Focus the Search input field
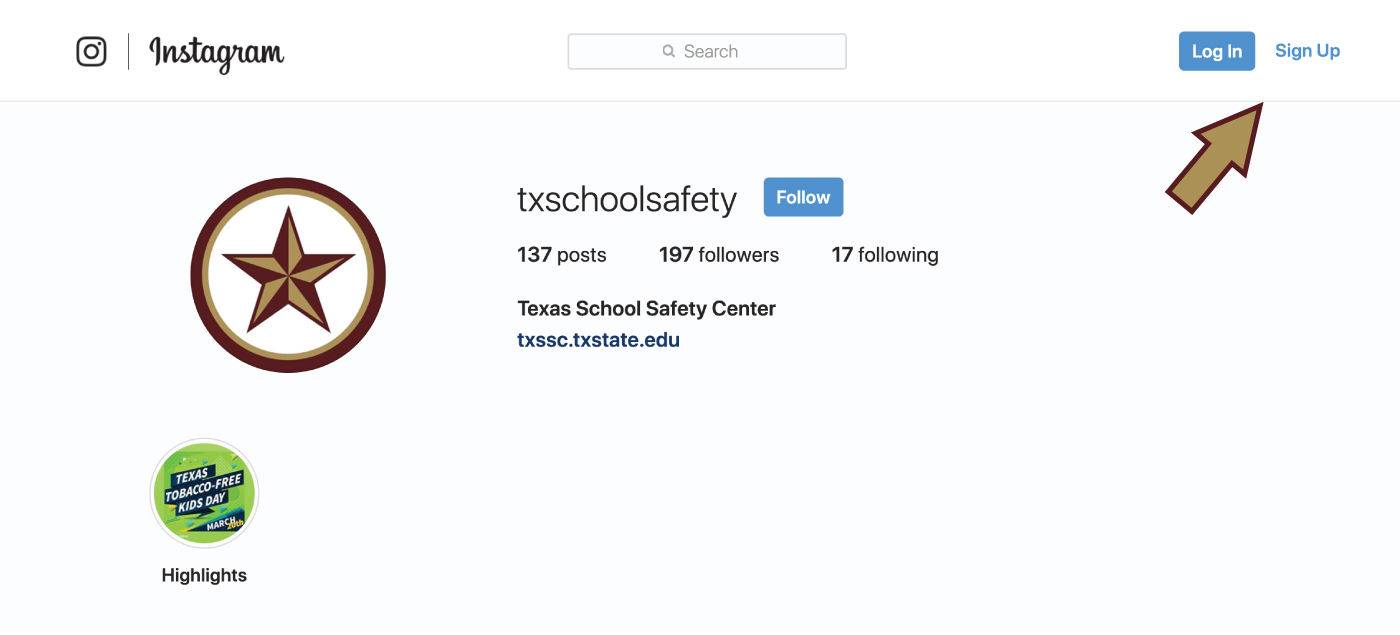1400x635 pixels. click(707, 51)
